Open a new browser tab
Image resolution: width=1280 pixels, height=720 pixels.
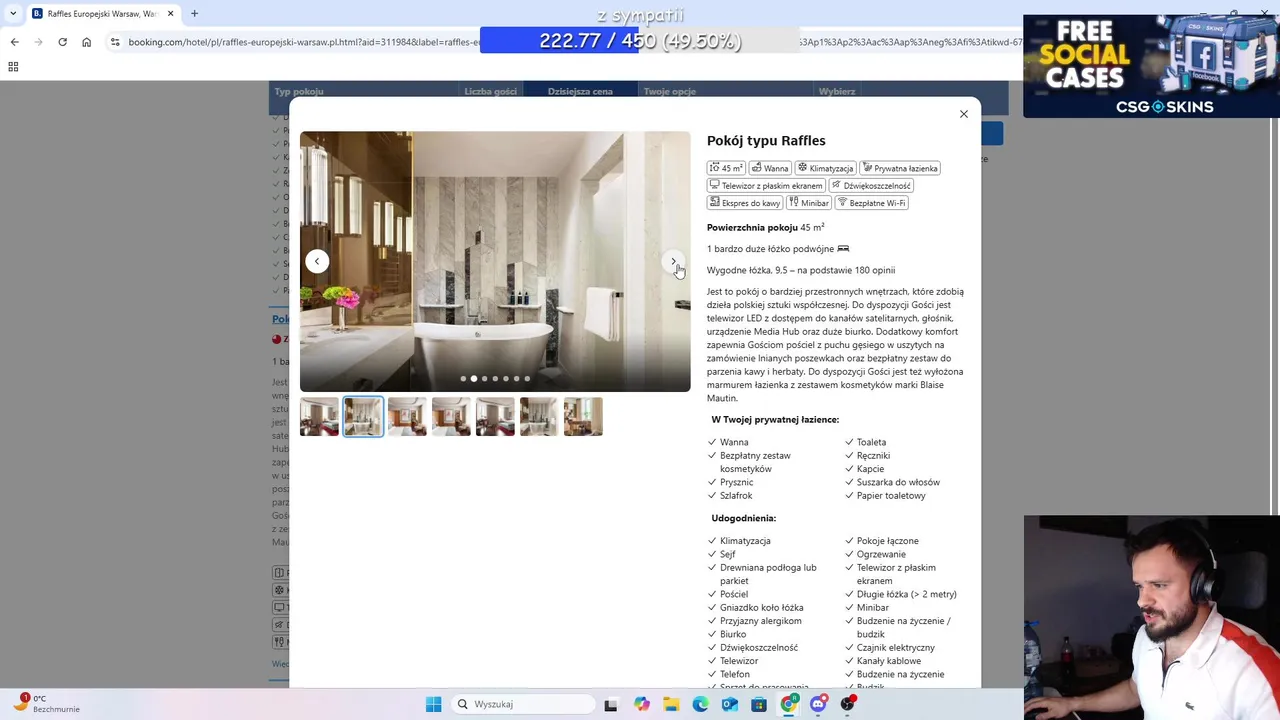(194, 14)
